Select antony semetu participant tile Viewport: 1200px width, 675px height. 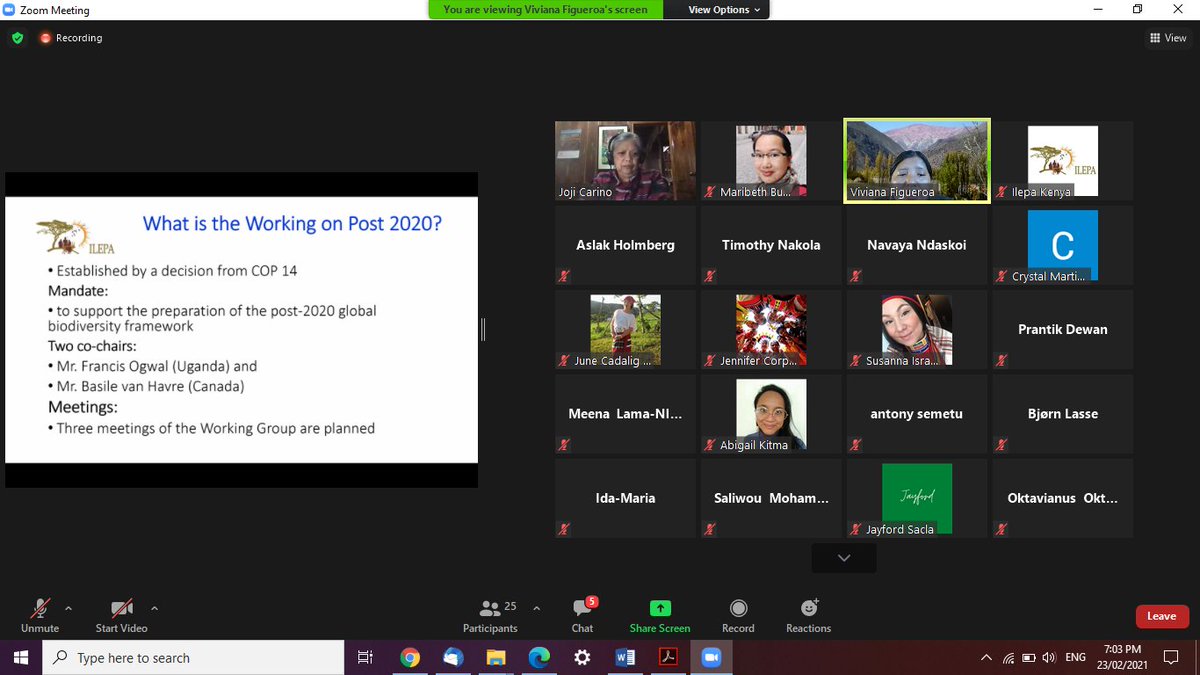916,414
